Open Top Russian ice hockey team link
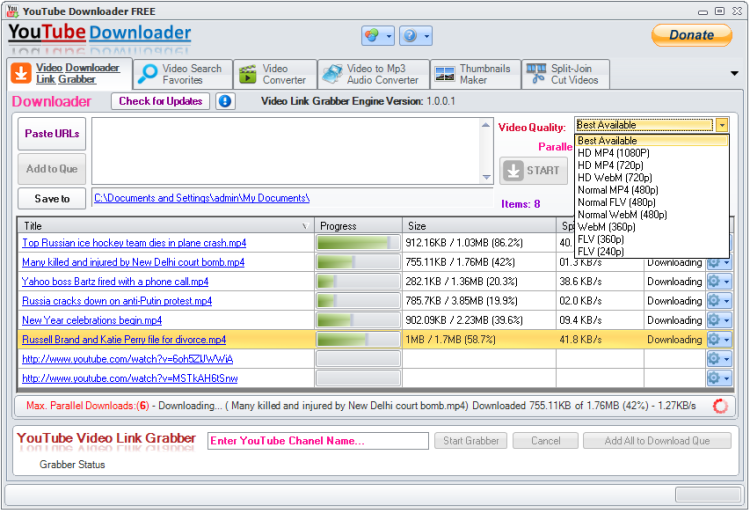Image resolution: width=750 pixels, height=528 pixels. pos(134,243)
